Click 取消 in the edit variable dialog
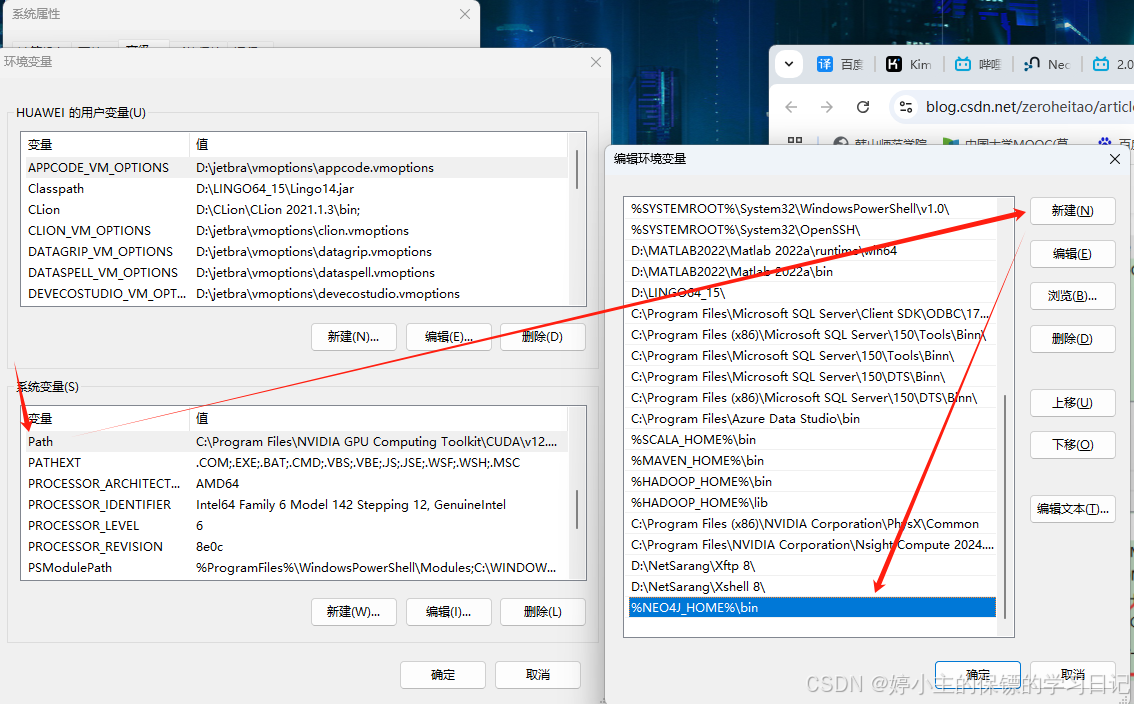Image resolution: width=1134 pixels, height=704 pixels. click(1072, 674)
